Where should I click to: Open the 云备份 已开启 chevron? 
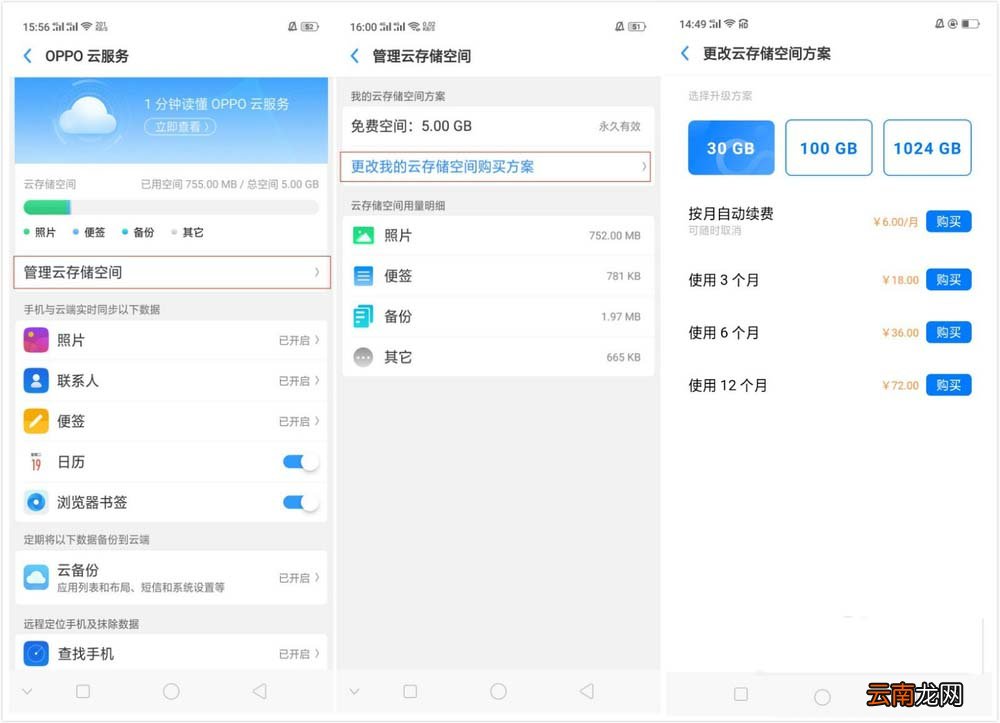[317, 578]
